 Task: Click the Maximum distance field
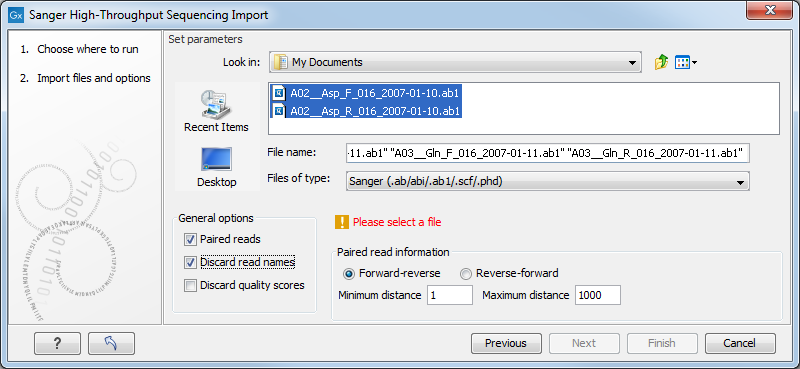597,295
